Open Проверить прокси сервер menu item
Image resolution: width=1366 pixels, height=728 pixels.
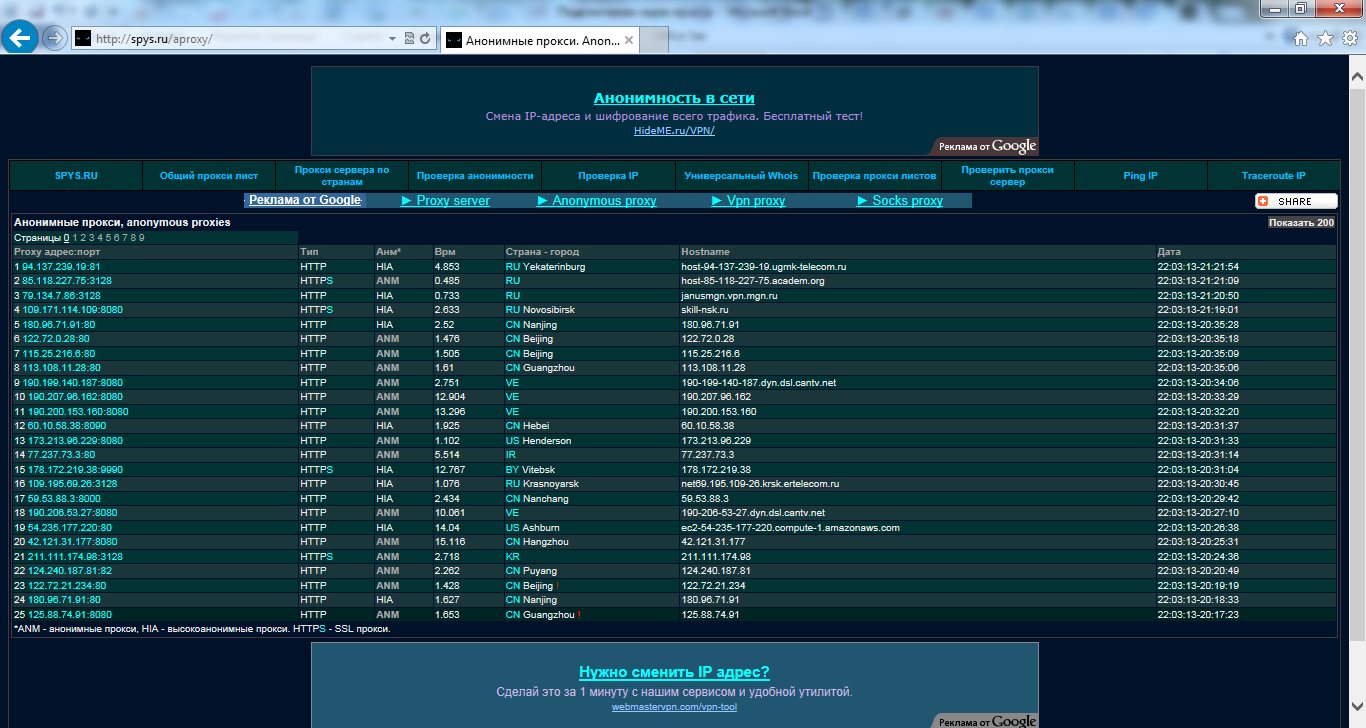[x=1007, y=176]
